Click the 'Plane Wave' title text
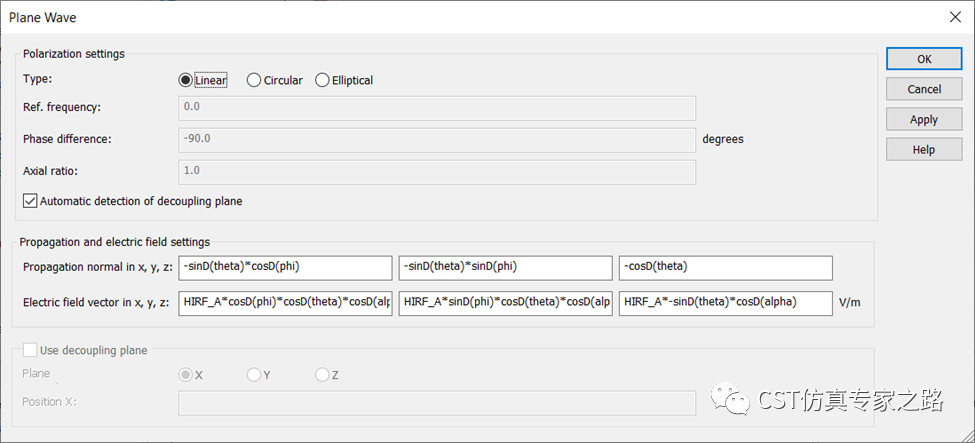 (x=43, y=17)
